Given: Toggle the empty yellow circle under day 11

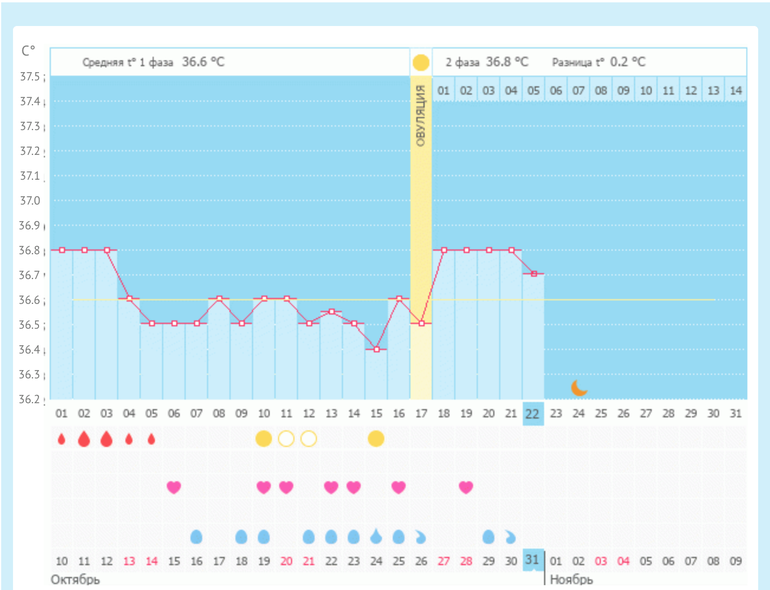Looking at the screenshot, I should [x=286, y=438].
